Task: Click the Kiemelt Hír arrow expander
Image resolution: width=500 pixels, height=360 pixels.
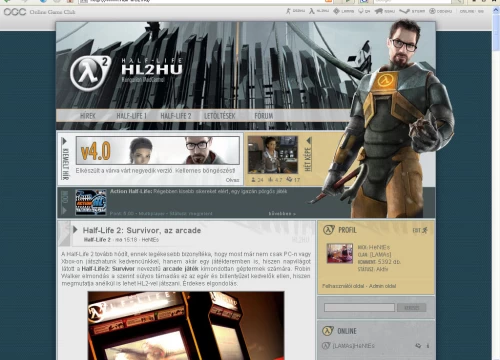Action: point(65,141)
